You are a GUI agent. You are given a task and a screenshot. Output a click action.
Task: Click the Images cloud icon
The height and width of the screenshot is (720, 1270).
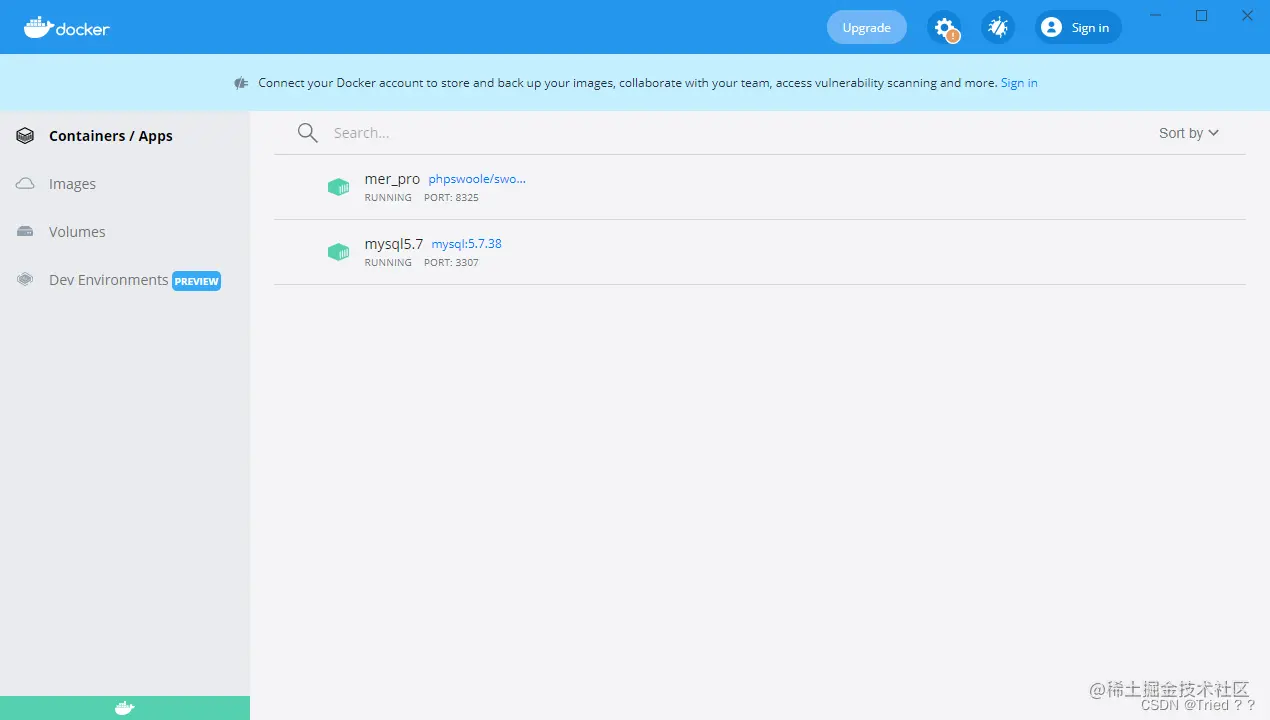(25, 184)
